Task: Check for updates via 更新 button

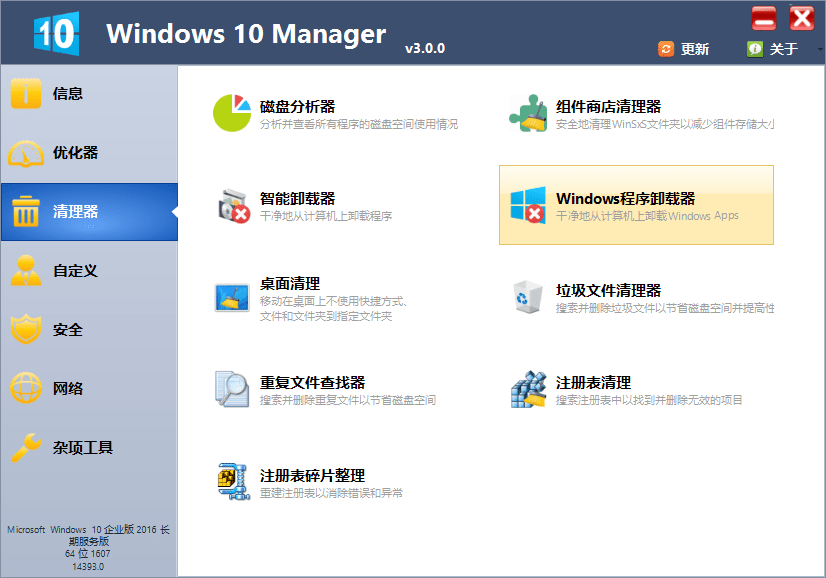Action: 685,47
